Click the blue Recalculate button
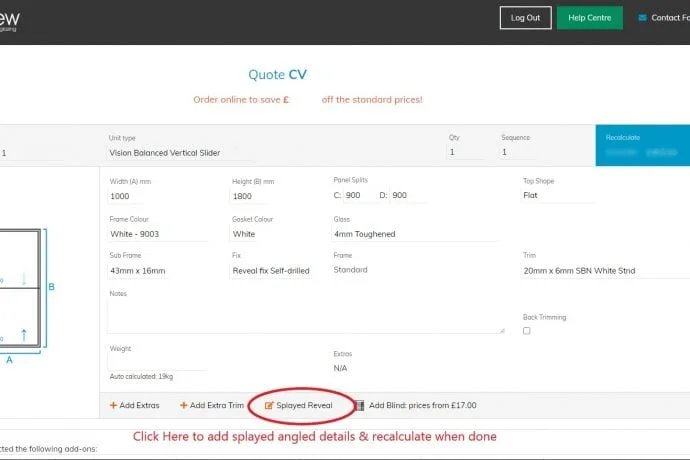The width and height of the screenshot is (690, 460). tap(642, 145)
